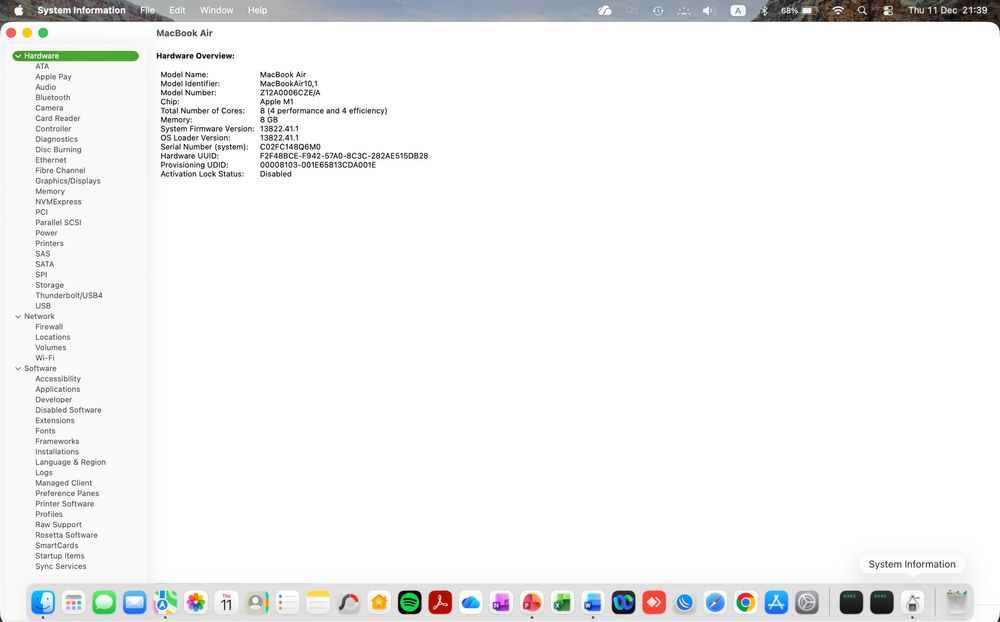Open Finder from the Dock
1000x622 pixels.
[x=43, y=602]
